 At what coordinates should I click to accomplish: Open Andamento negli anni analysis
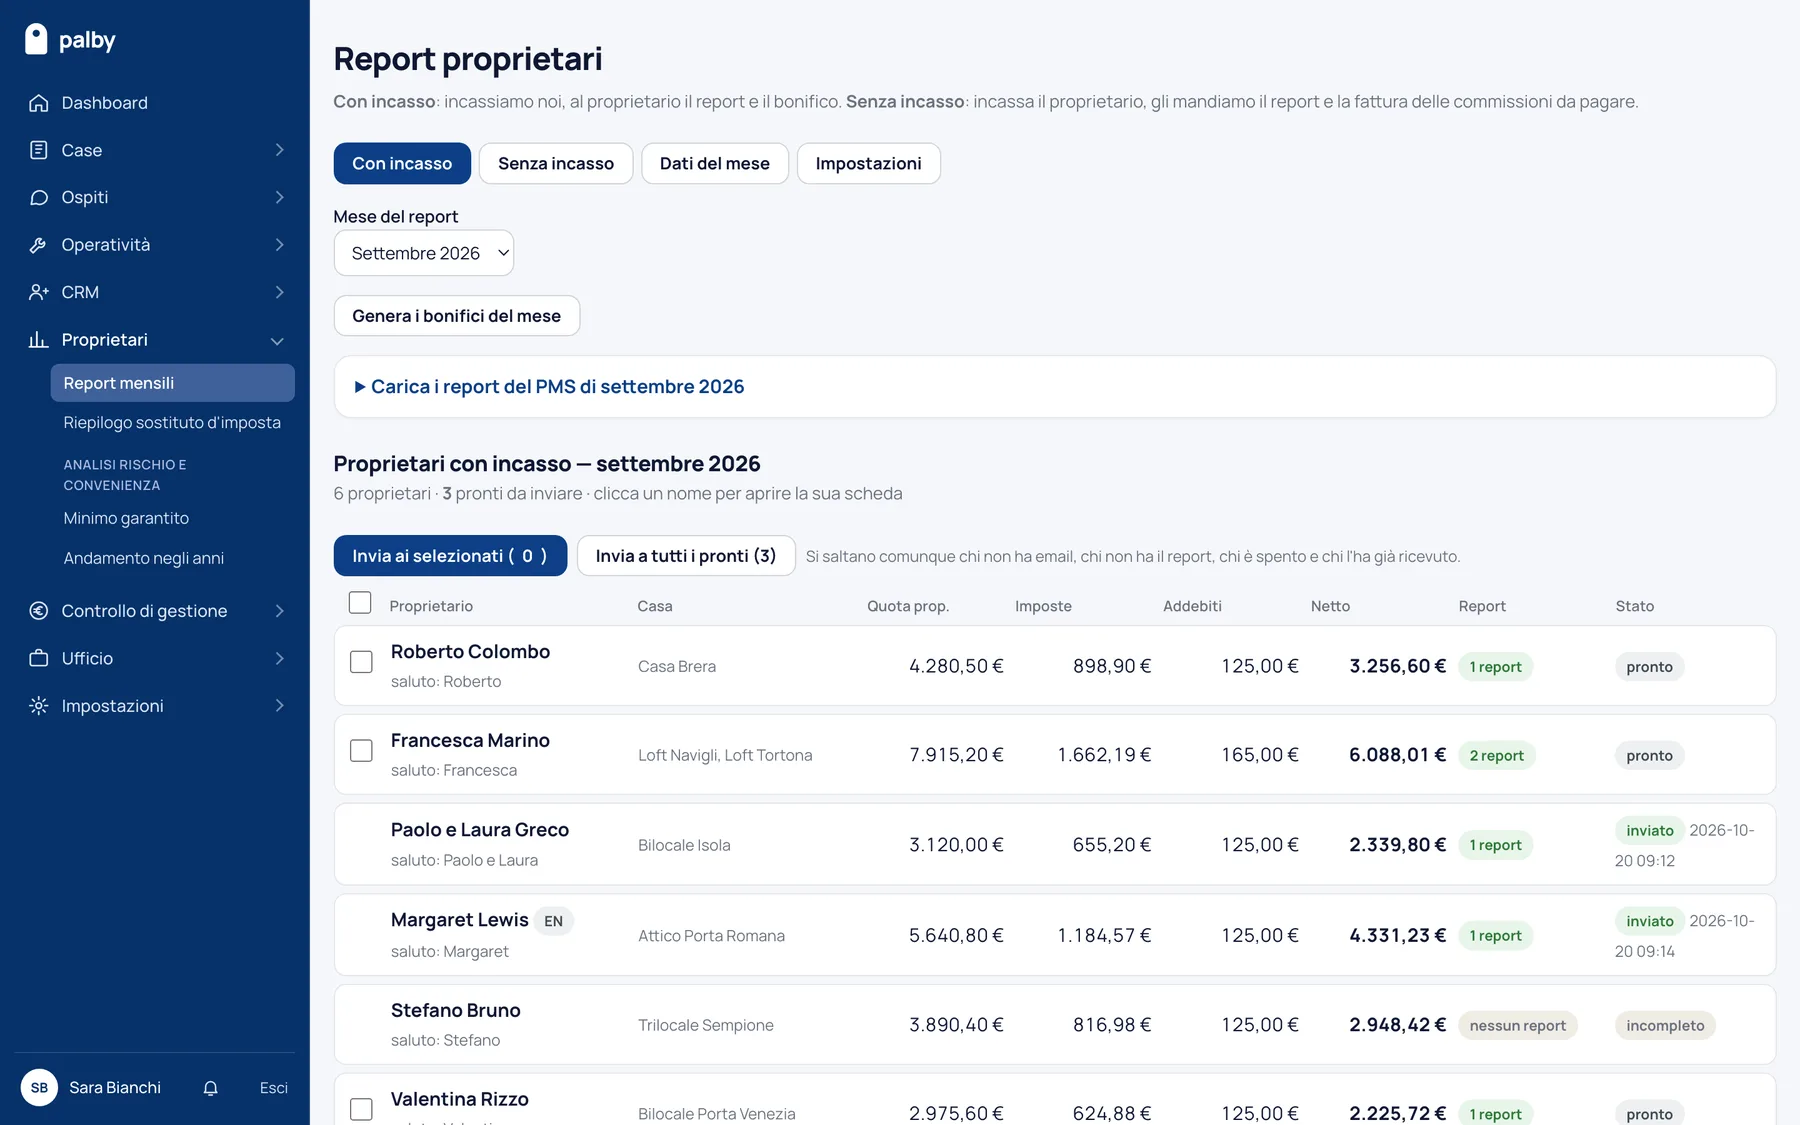144,558
